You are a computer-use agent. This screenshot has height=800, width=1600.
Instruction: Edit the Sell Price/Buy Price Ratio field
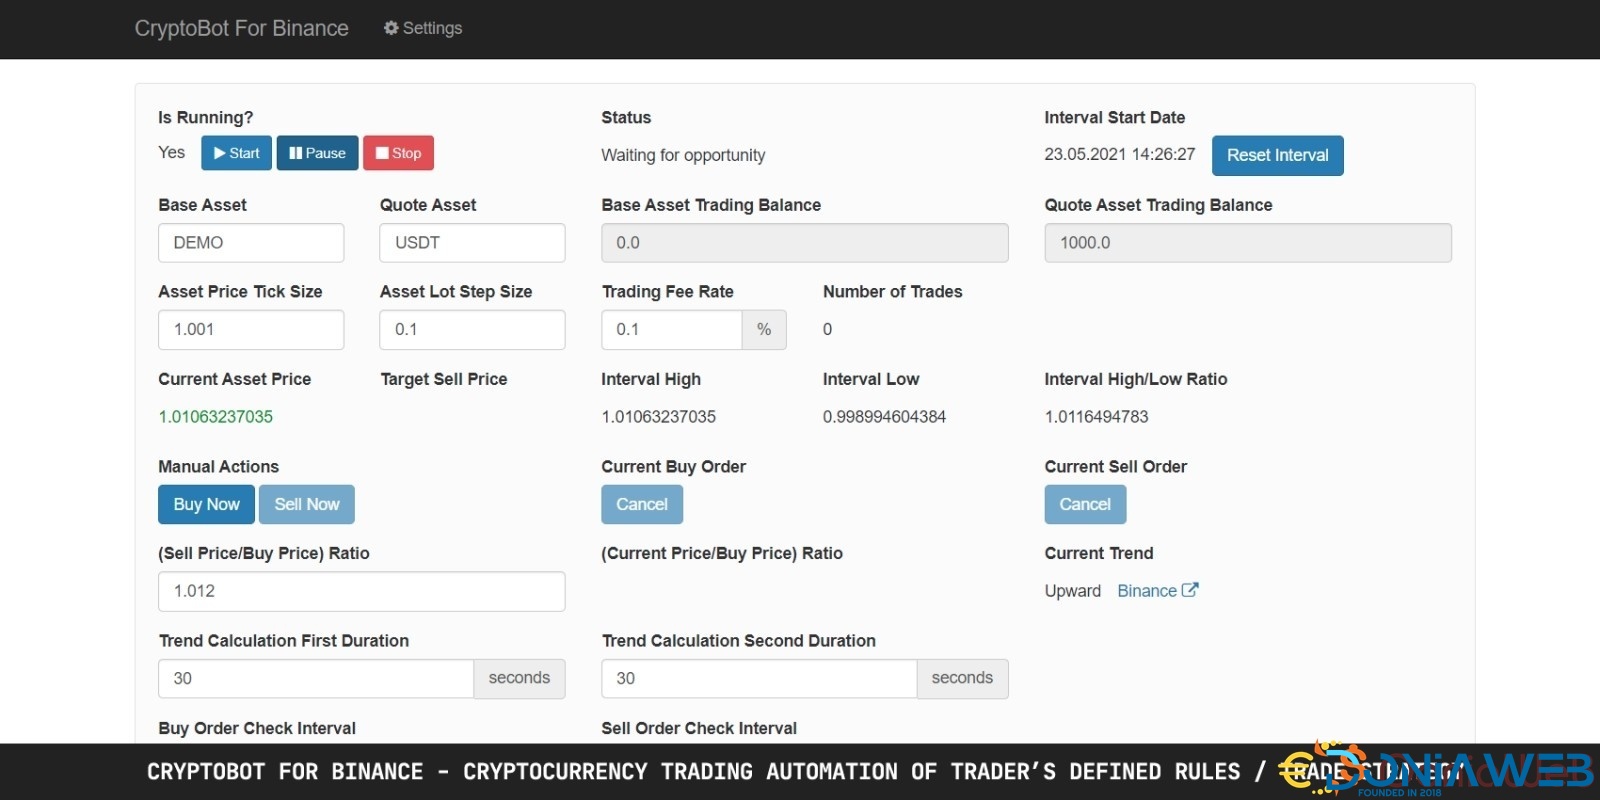(361, 591)
